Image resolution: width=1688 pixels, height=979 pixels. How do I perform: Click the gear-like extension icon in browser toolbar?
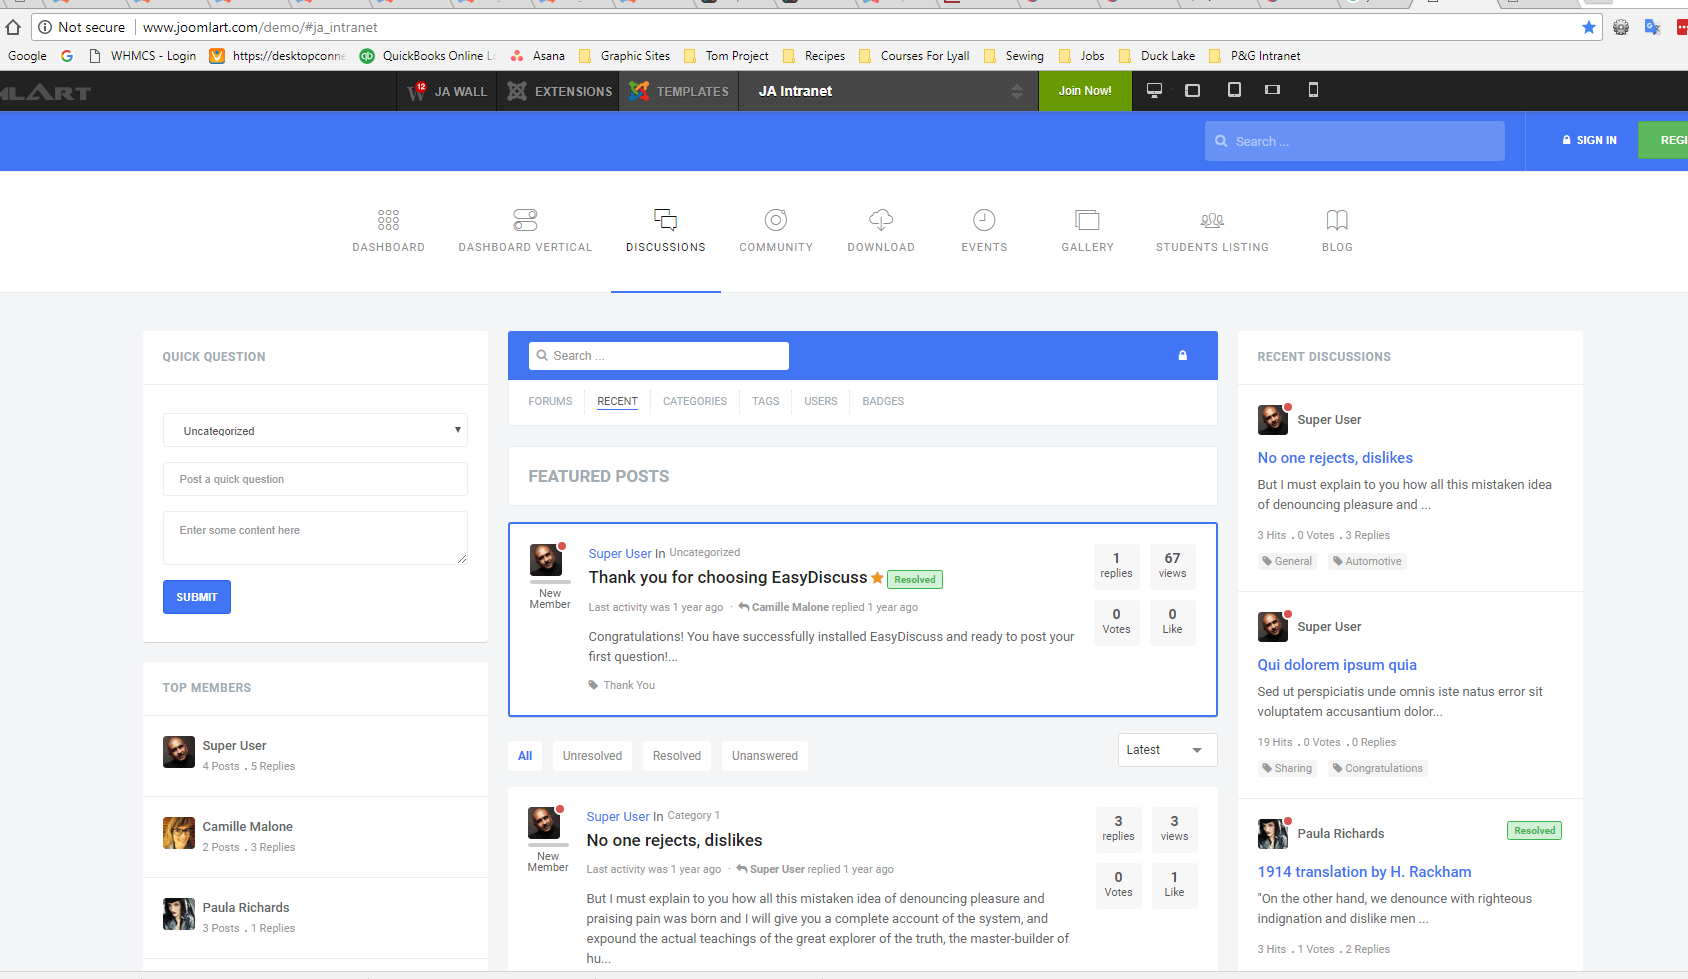click(x=1621, y=27)
